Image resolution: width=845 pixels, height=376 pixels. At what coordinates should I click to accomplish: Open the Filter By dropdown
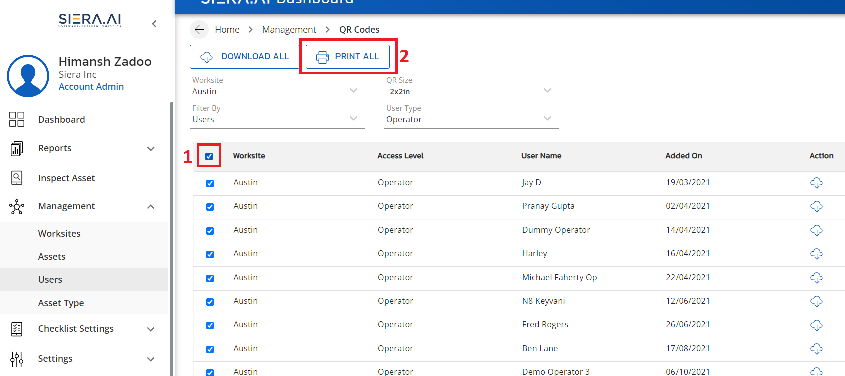click(x=278, y=115)
